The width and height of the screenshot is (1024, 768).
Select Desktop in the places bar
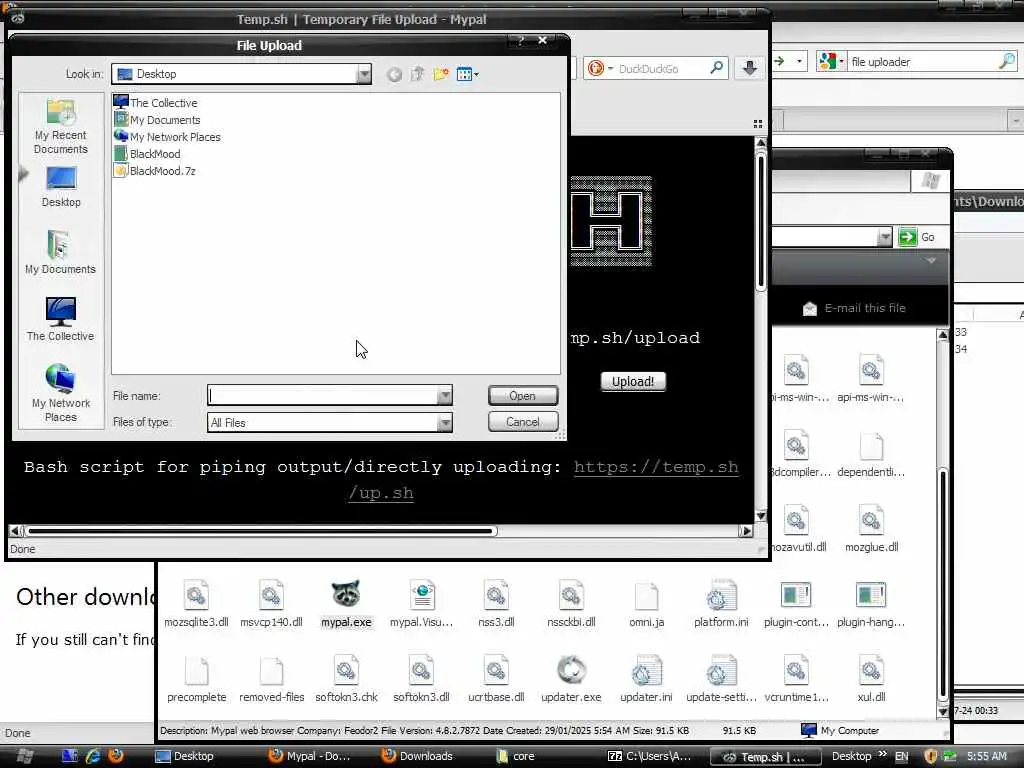coord(61,187)
